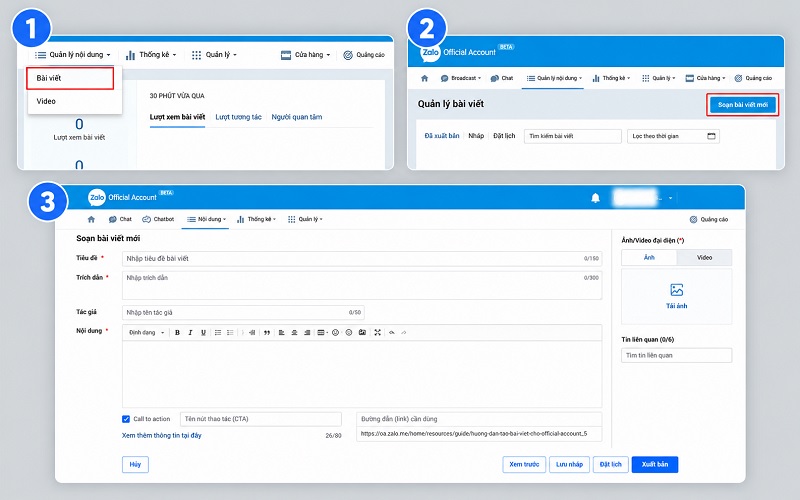
Task: Show Nháp drafts tab
Action: (476, 136)
